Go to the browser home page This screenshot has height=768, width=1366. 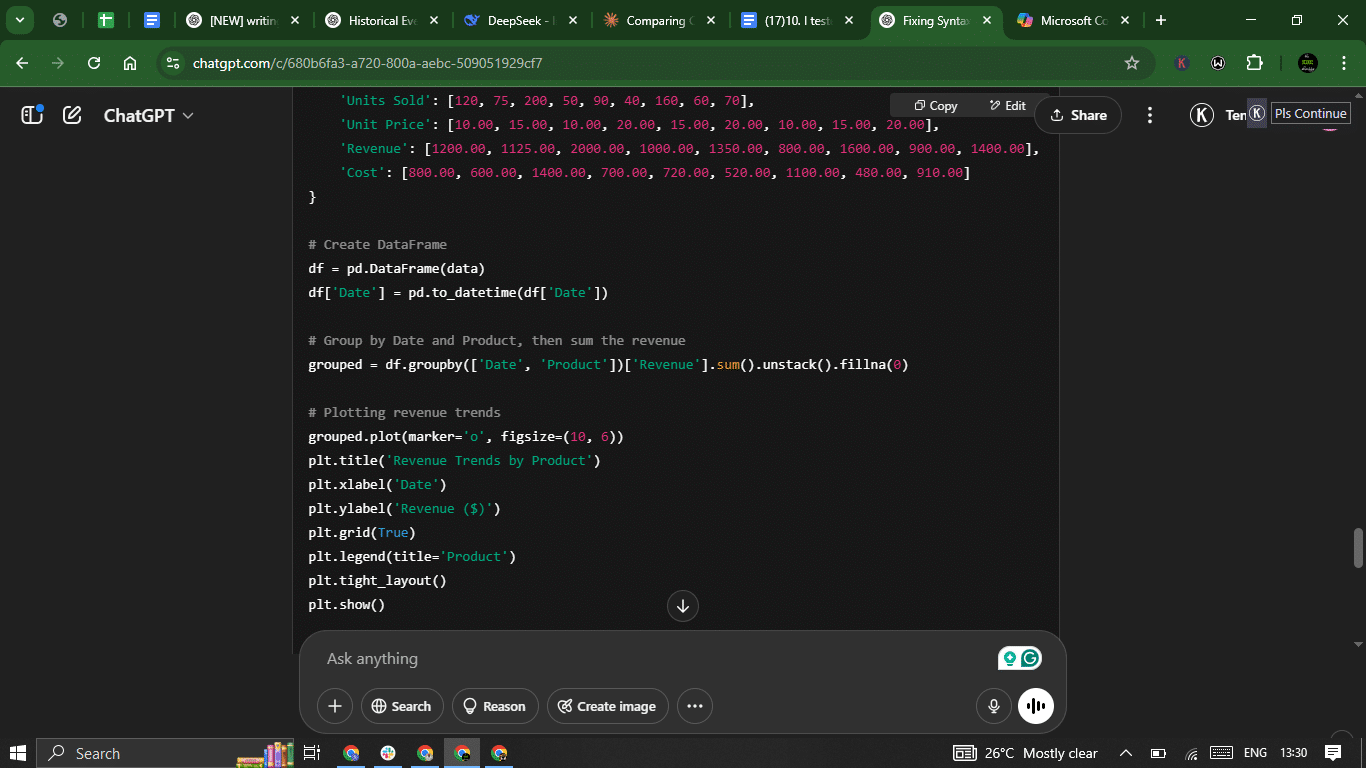(130, 63)
